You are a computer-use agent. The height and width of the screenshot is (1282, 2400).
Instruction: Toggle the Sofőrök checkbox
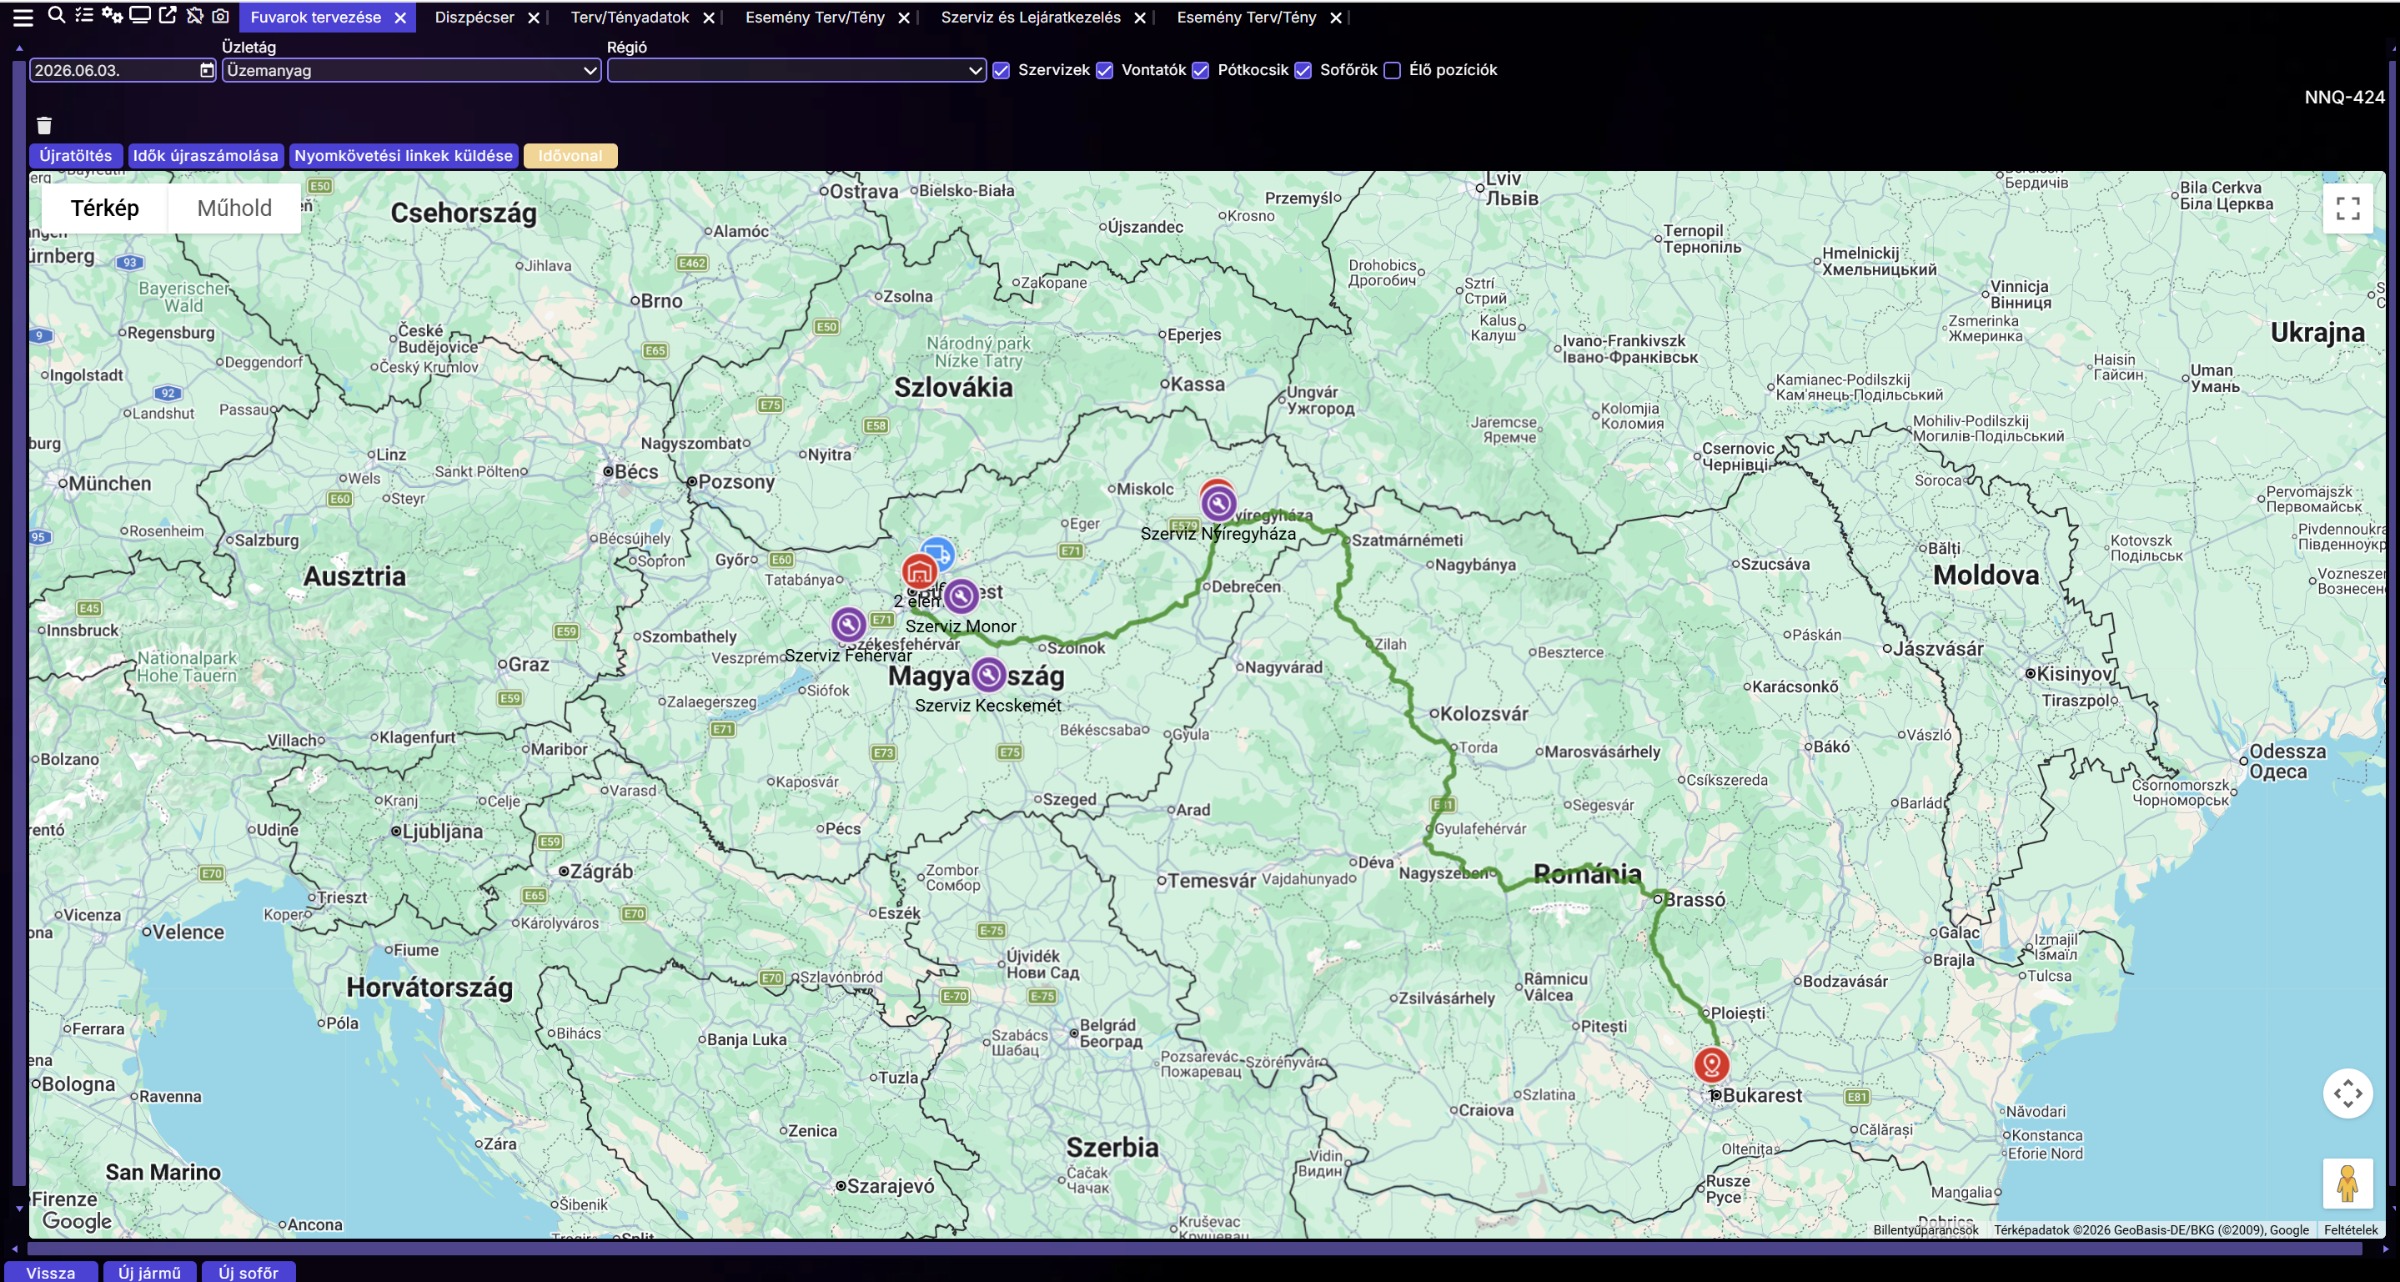tap(1303, 70)
